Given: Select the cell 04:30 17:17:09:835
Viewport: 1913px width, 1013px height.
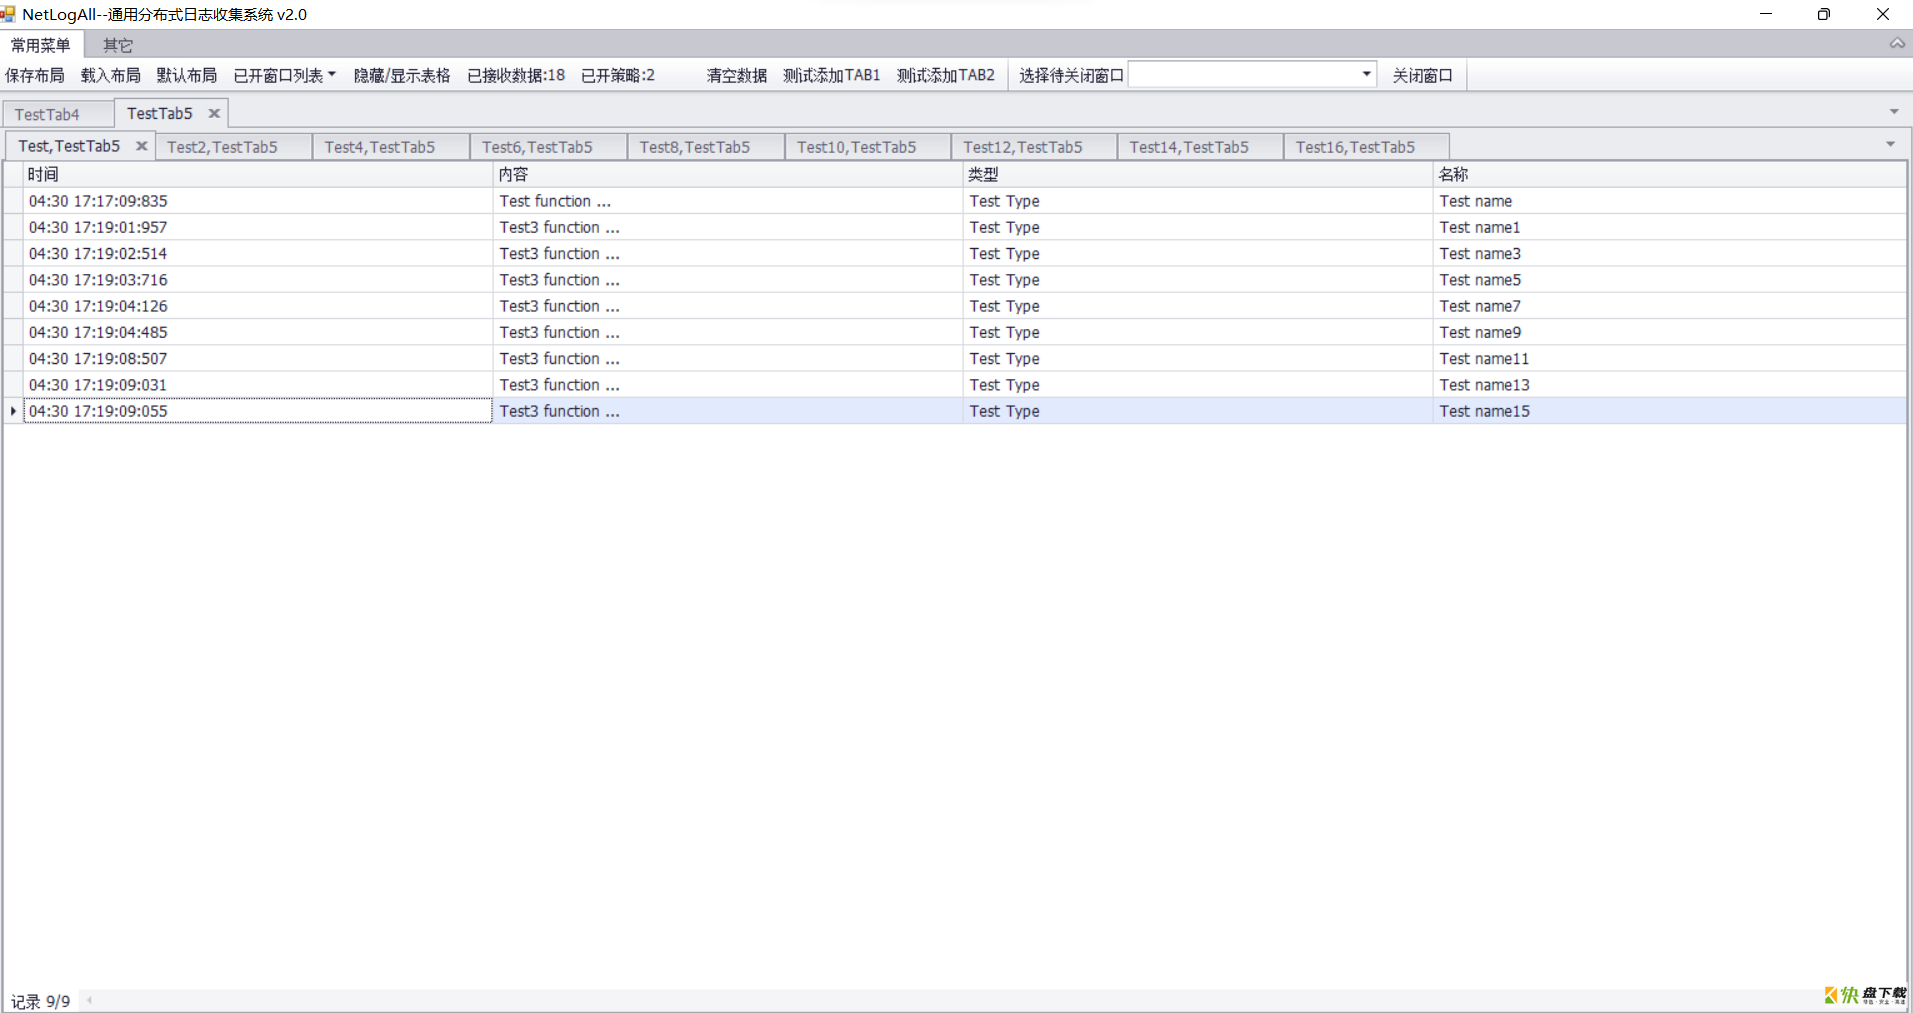Looking at the screenshot, I should coord(258,201).
